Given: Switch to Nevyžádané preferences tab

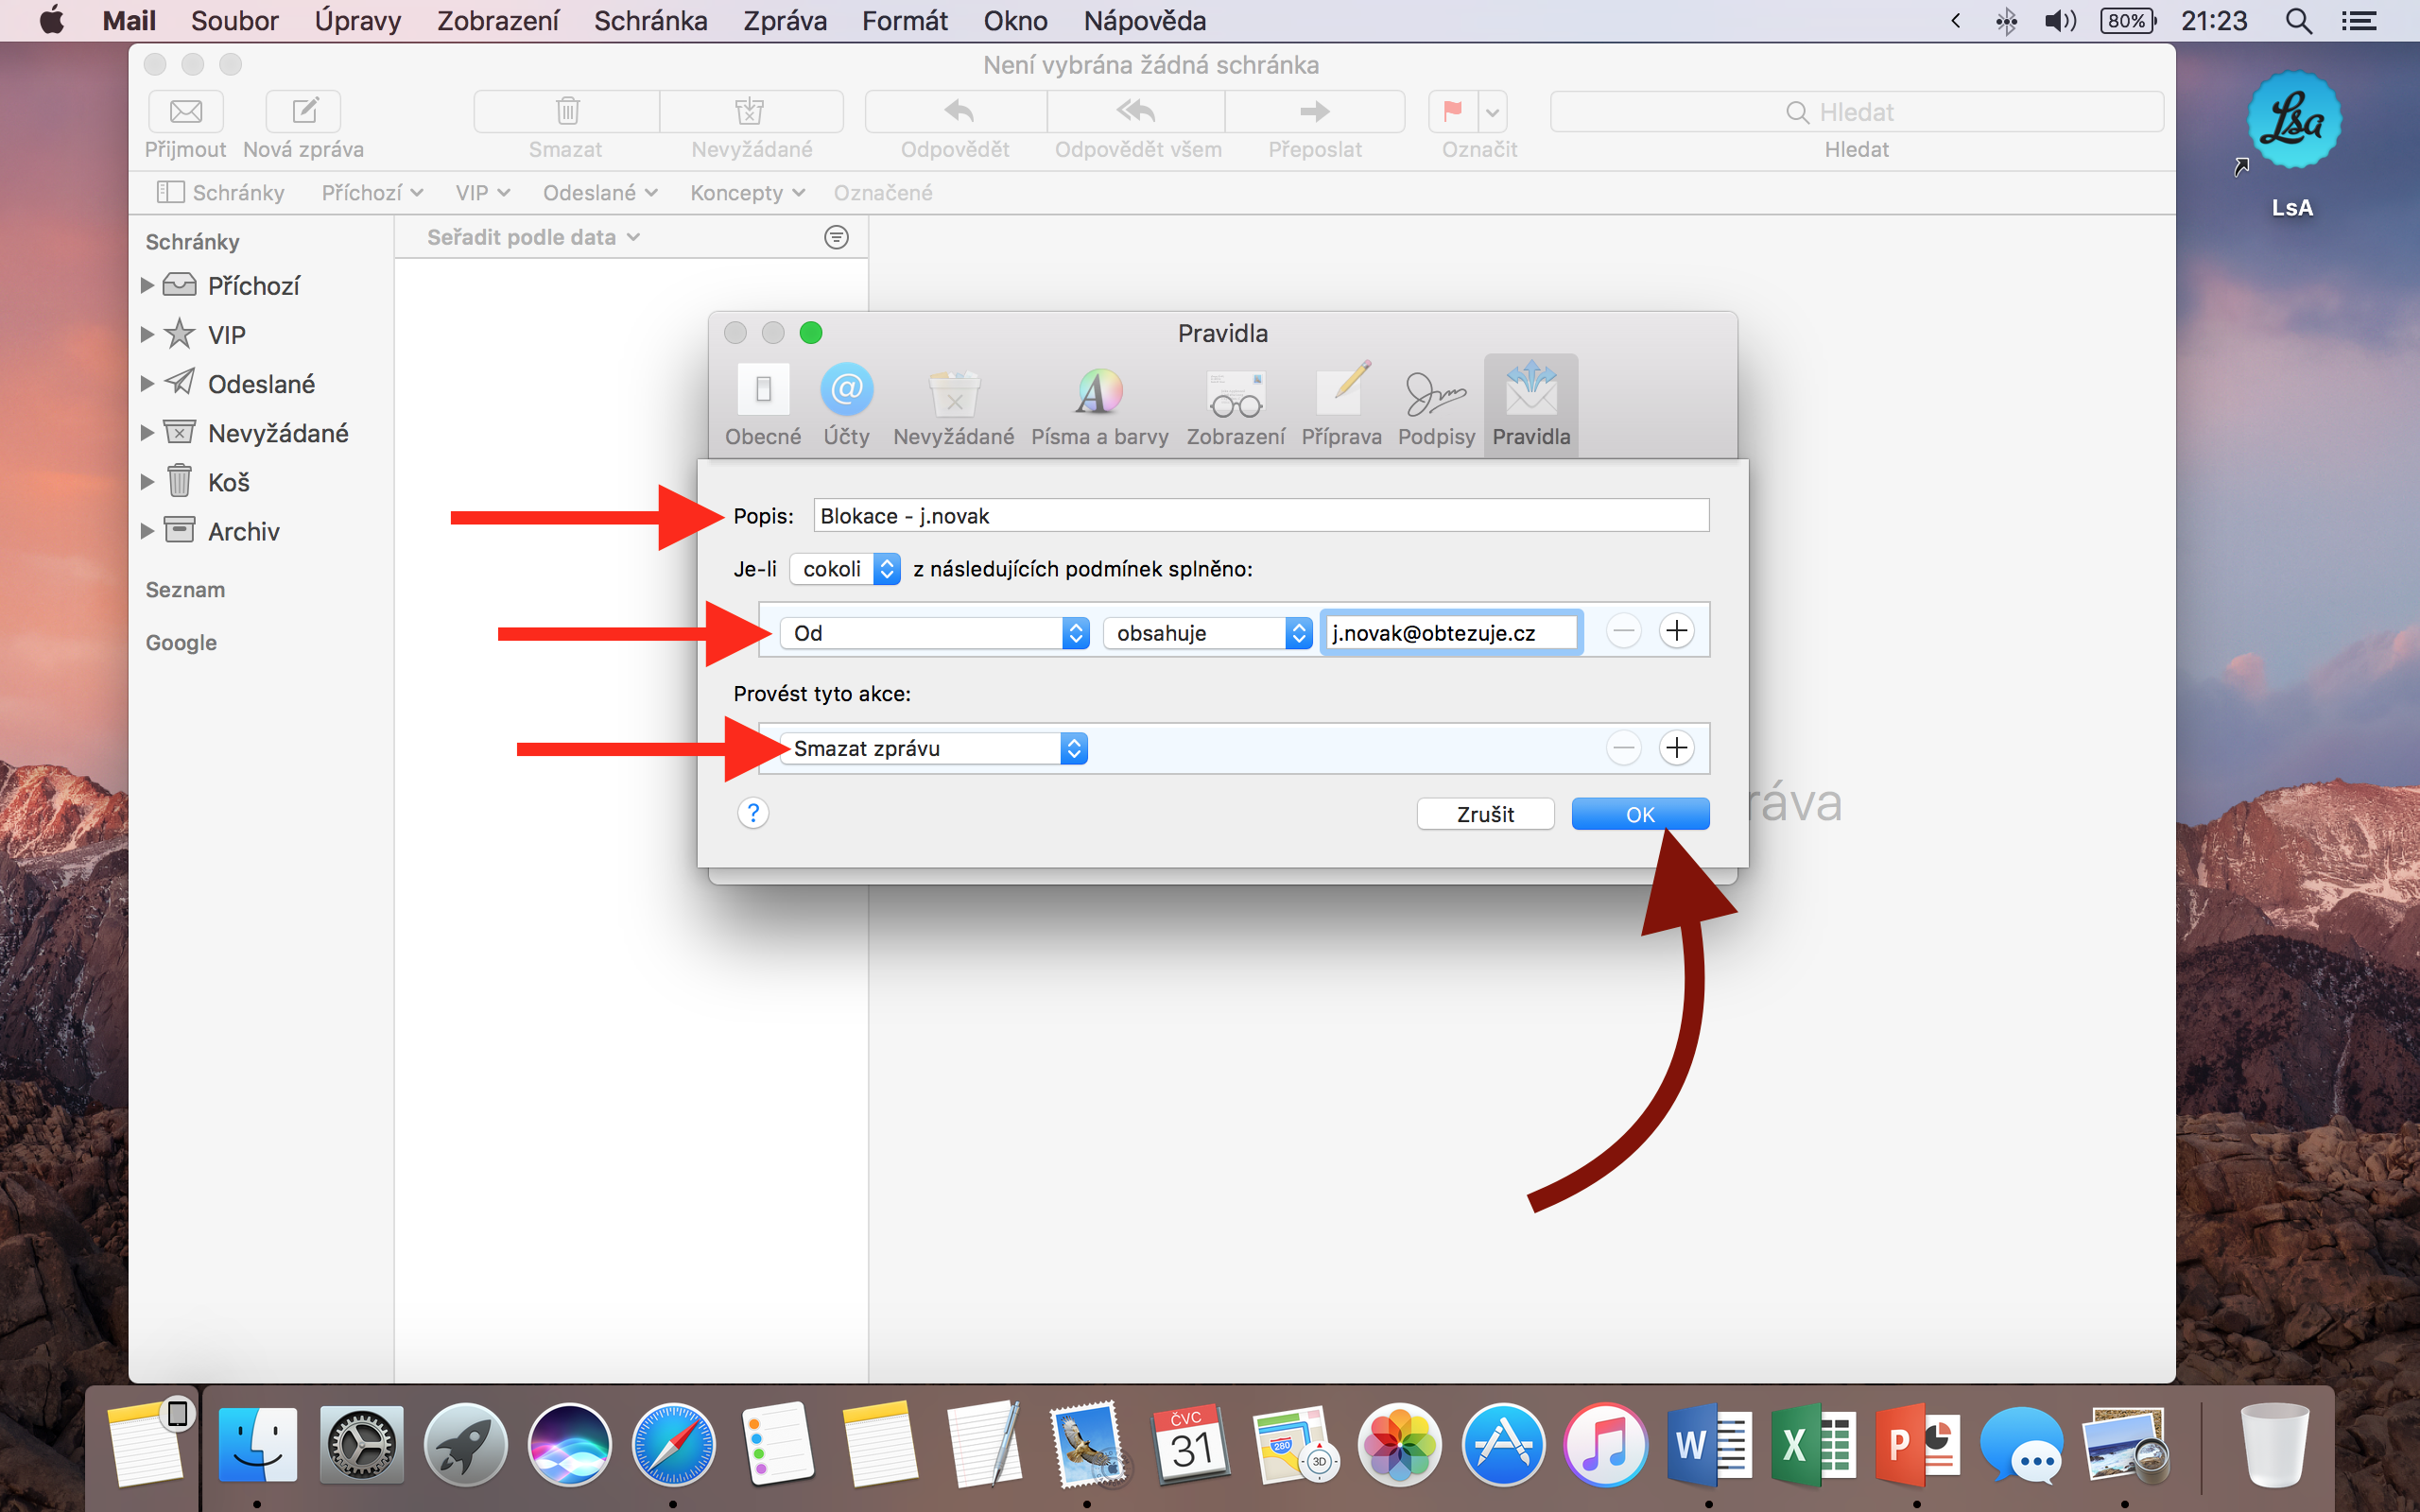Looking at the screenshot, I should click(x=953, y=405).
